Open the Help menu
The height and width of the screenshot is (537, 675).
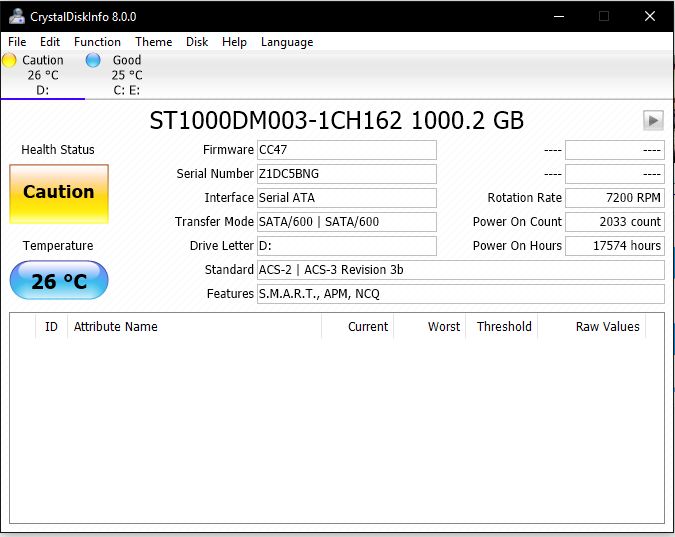234,42
